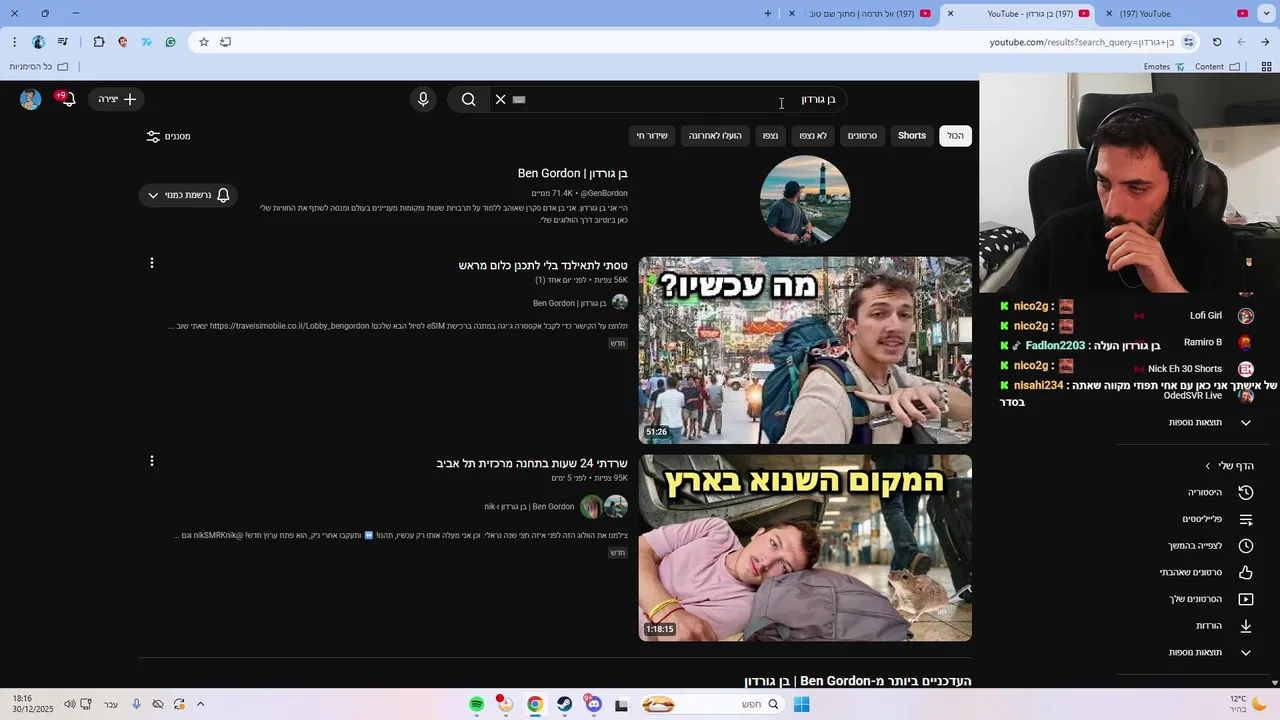This screenshot has height=720, width=1280.
Task: Open the Chrome taskbar icon
Action: (x=535, y=704)
